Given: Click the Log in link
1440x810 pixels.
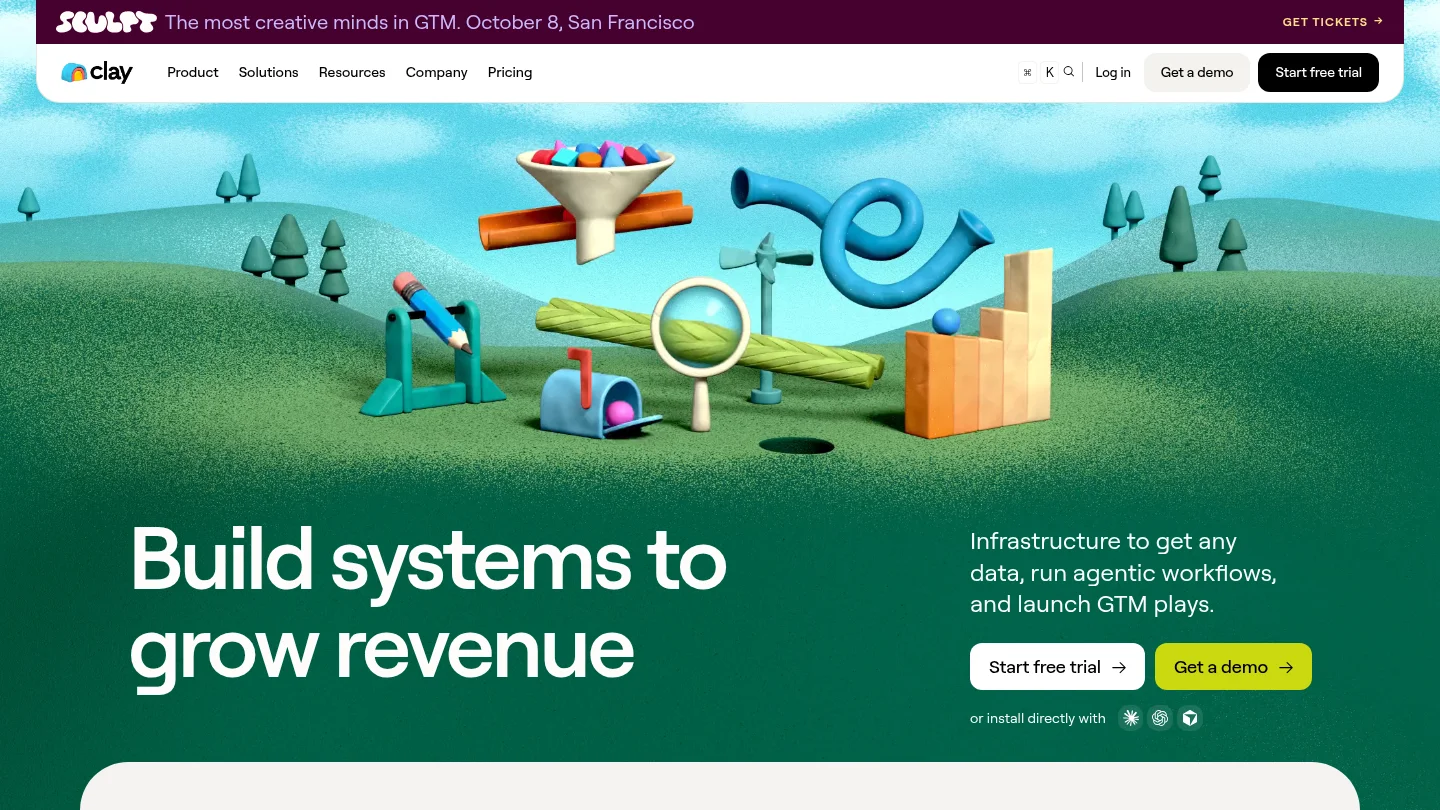Looking at the screenshot, I should (x=1113, y=72).
